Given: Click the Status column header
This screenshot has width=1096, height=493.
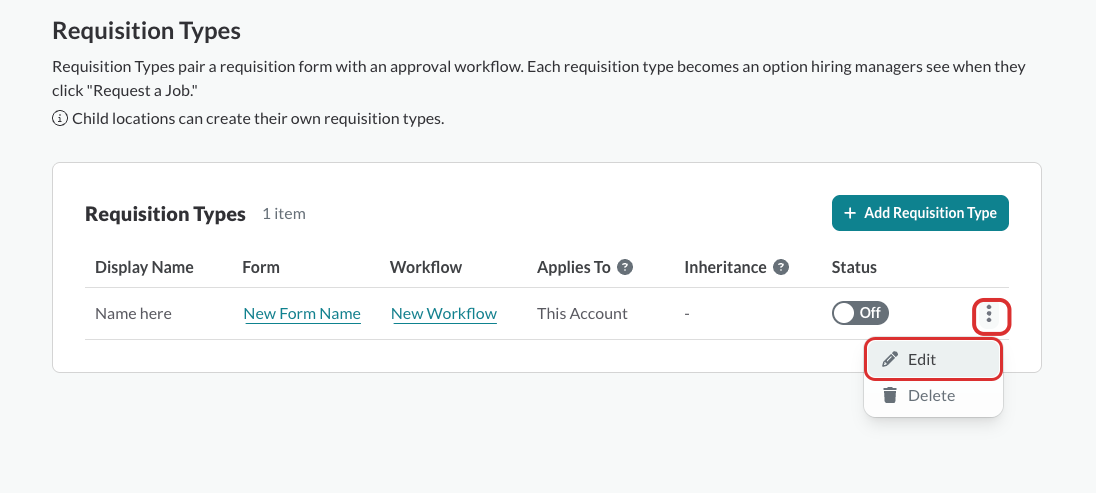Looking at the screenshot, I should pos(854,267).
